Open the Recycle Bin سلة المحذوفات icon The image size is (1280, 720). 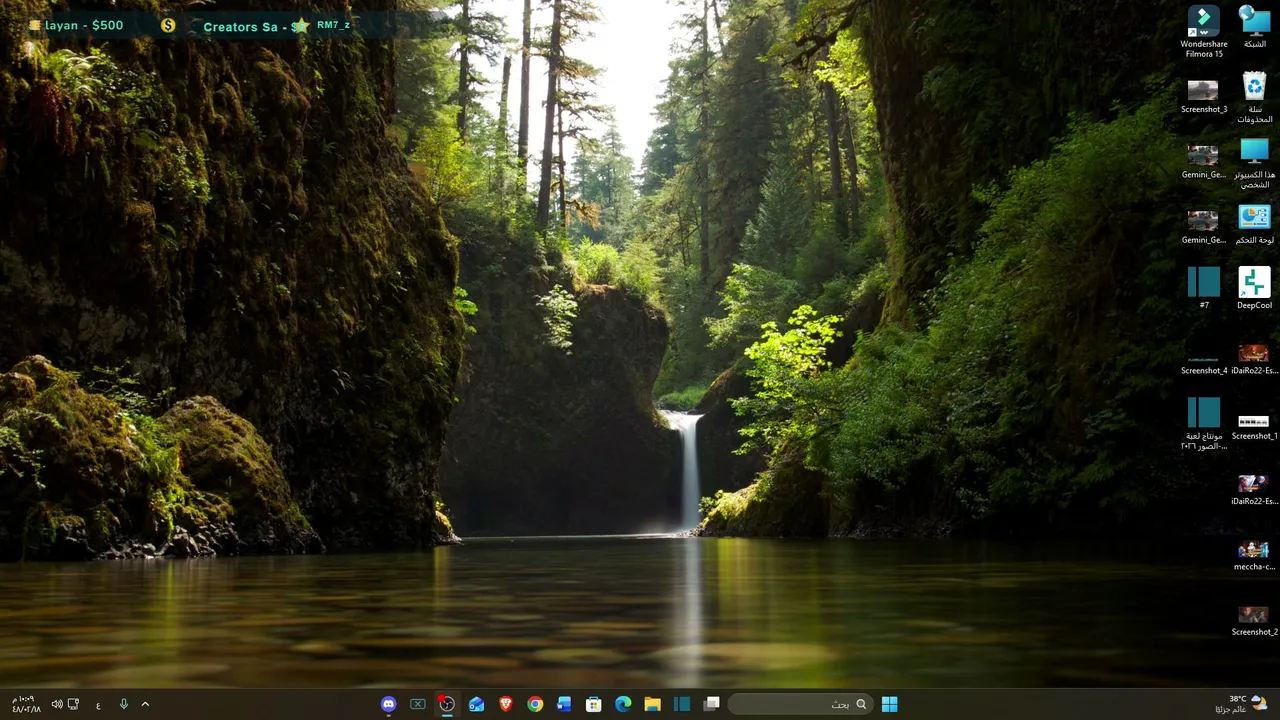1254,98
